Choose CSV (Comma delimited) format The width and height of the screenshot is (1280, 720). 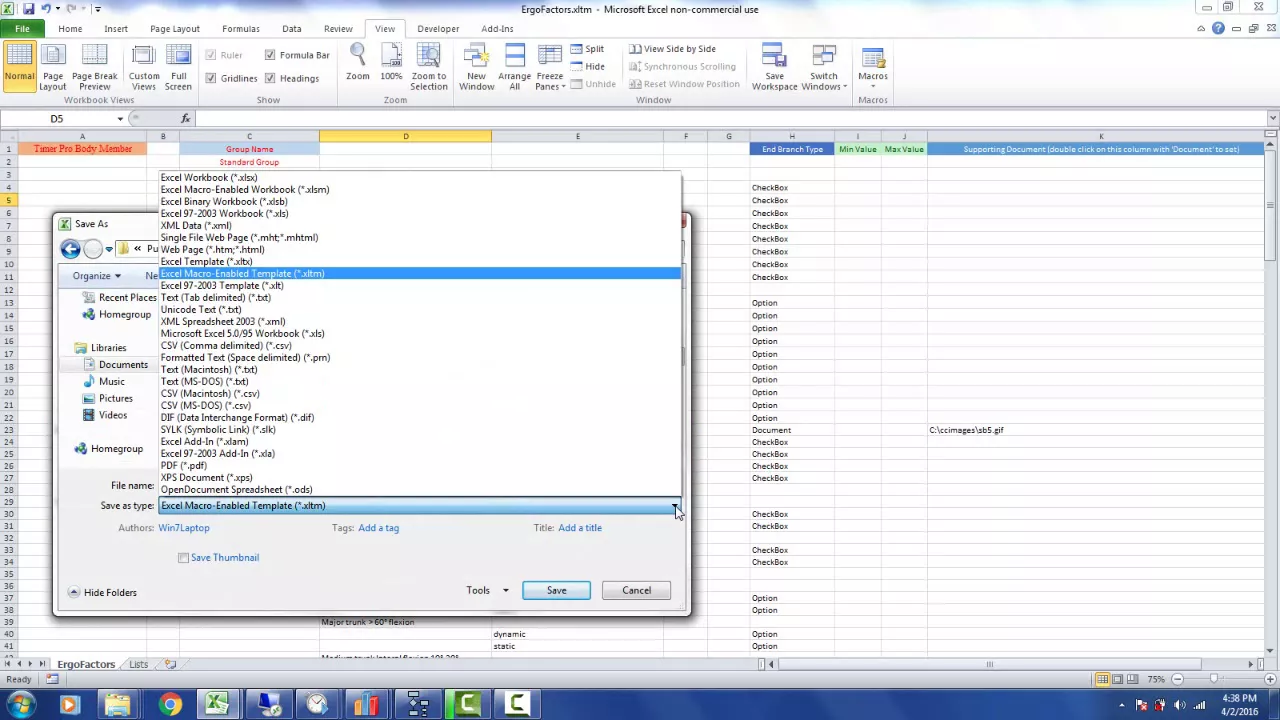419,346
